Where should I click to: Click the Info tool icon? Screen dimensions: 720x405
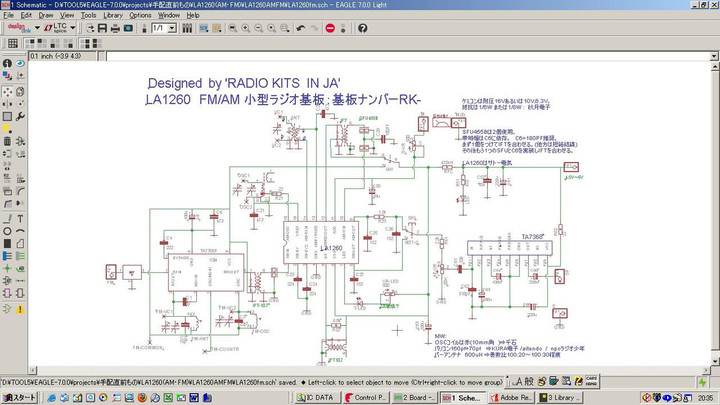click(x=7, y=64)
